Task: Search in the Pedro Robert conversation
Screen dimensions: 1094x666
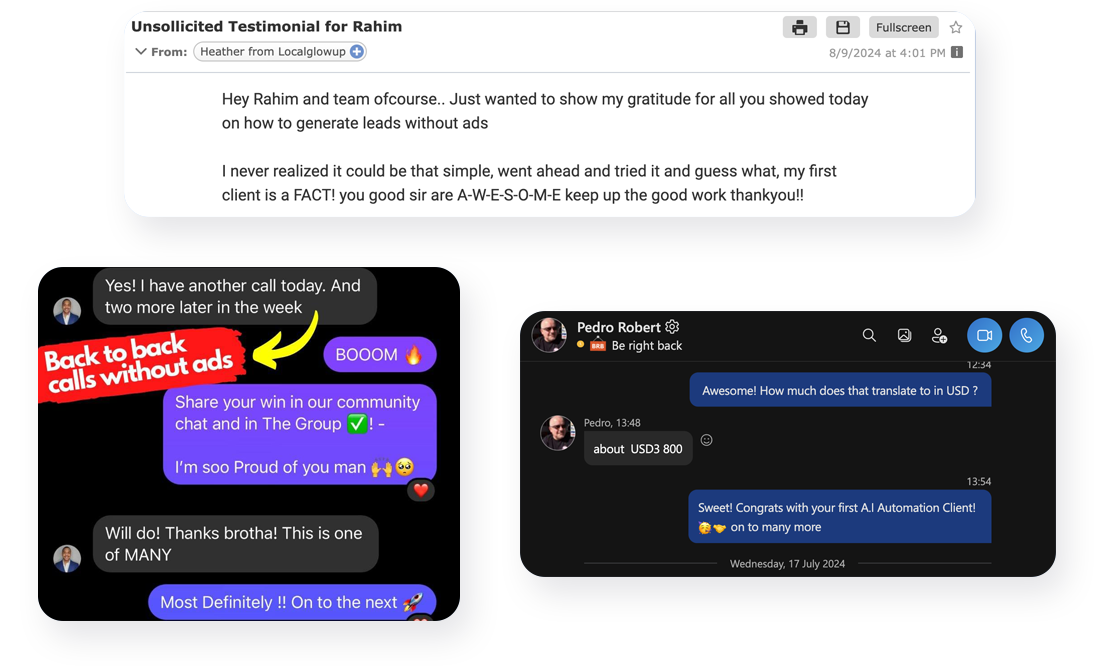Action: click(x=869, y=336)
